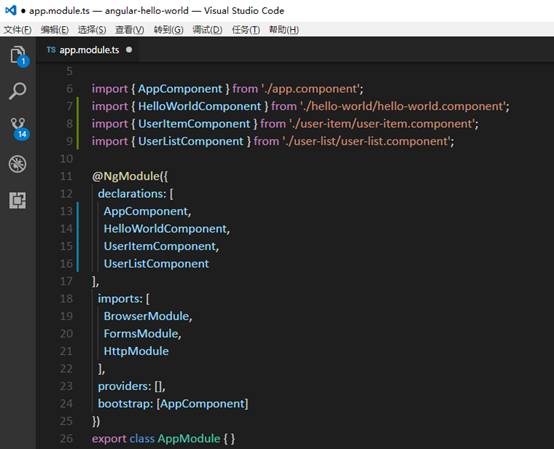Open the 帮助(H) menu
Viewport: 554px width, 449px height.
tap(284, 30)
